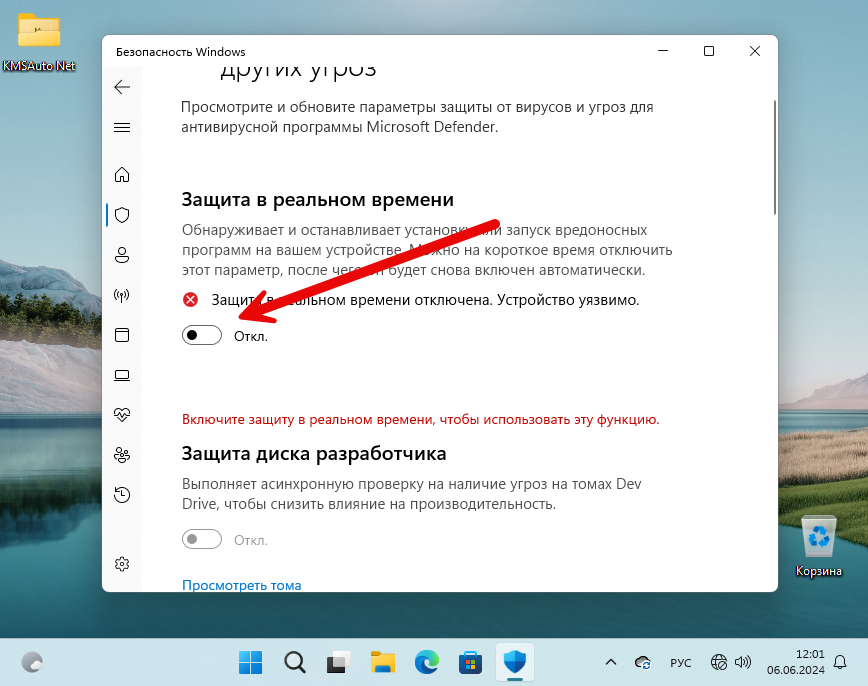The width and height of the screenshot is (868, 686).
Task: Open Device performance & health heart icon
Action: 122,414
